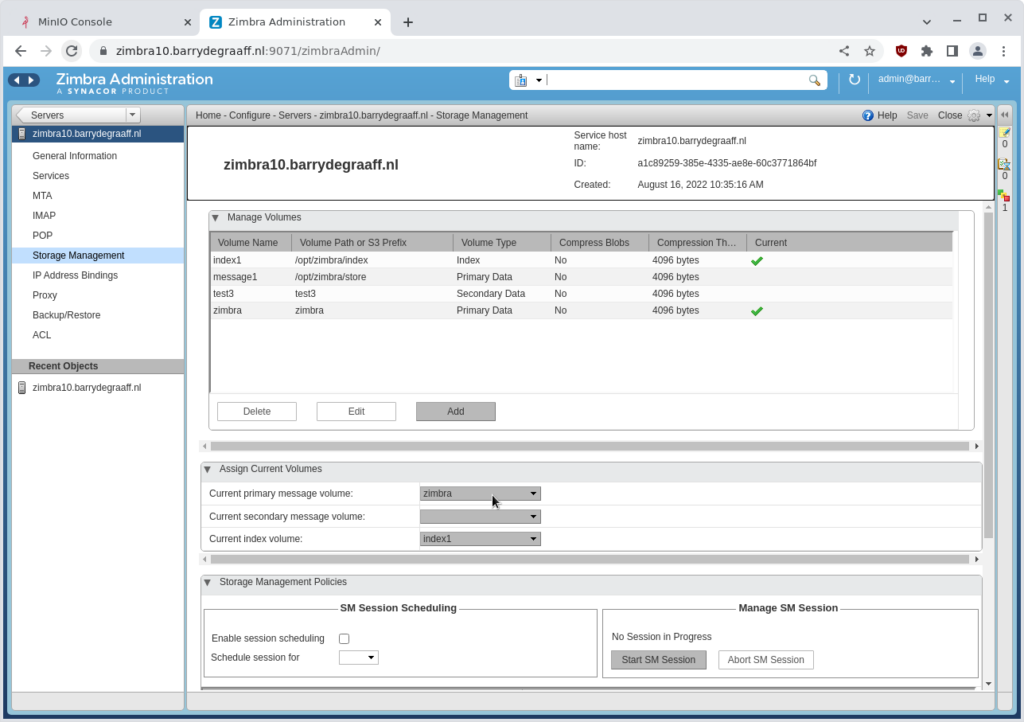Click the green current checkmark for zimbra volume
1024x722 pixels.
pos(757,311)
